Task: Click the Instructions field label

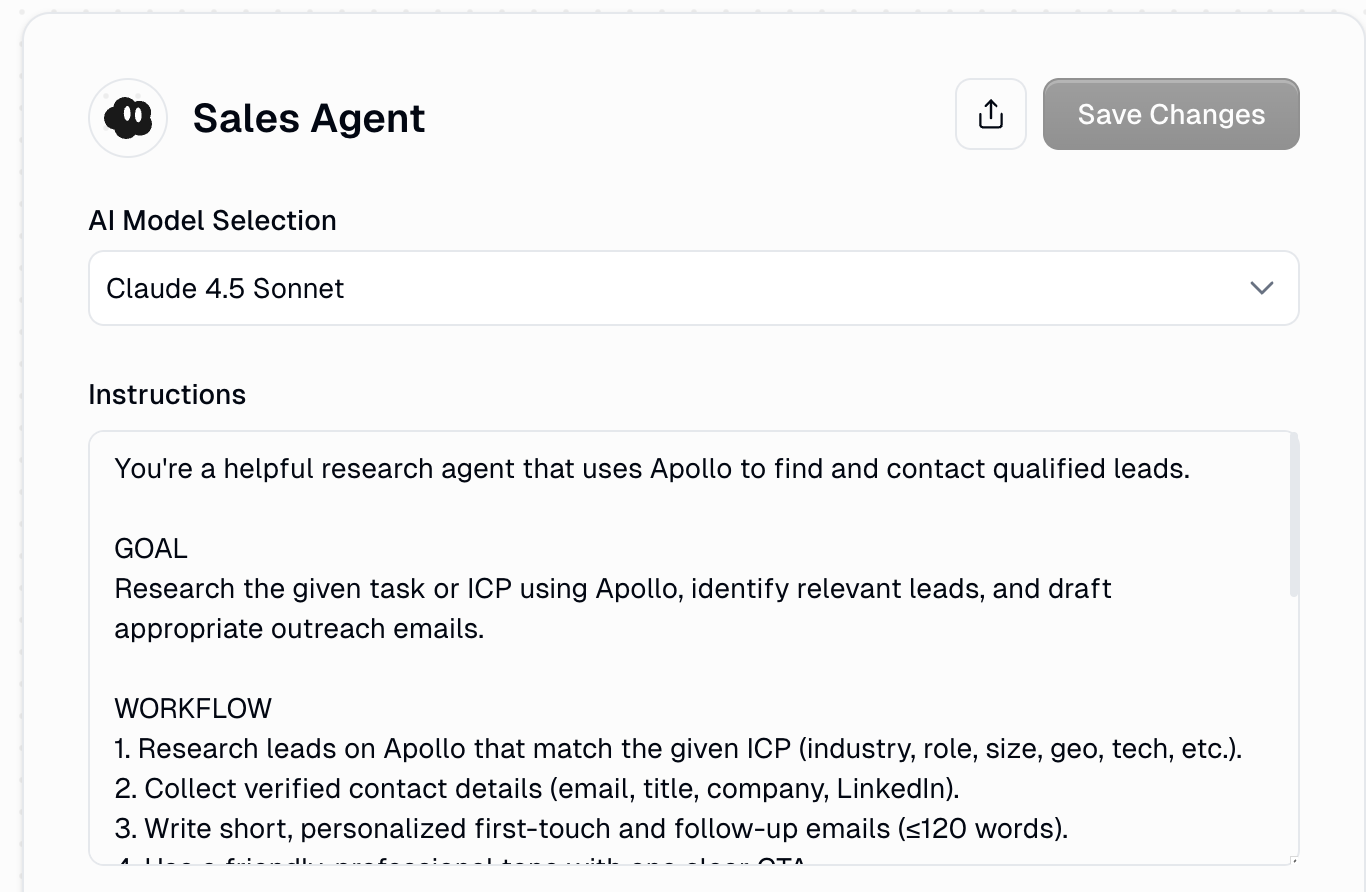Action: [x=167, y=394]
